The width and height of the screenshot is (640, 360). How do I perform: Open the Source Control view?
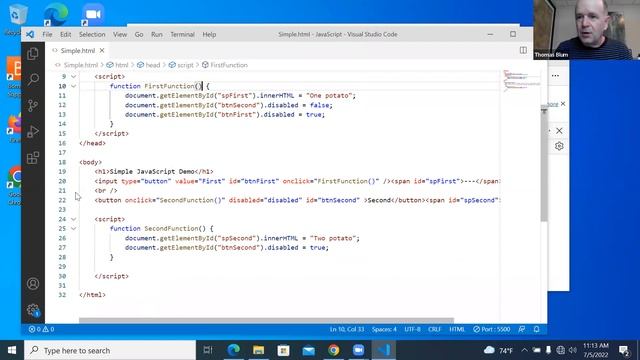click(x=33, y=105)
